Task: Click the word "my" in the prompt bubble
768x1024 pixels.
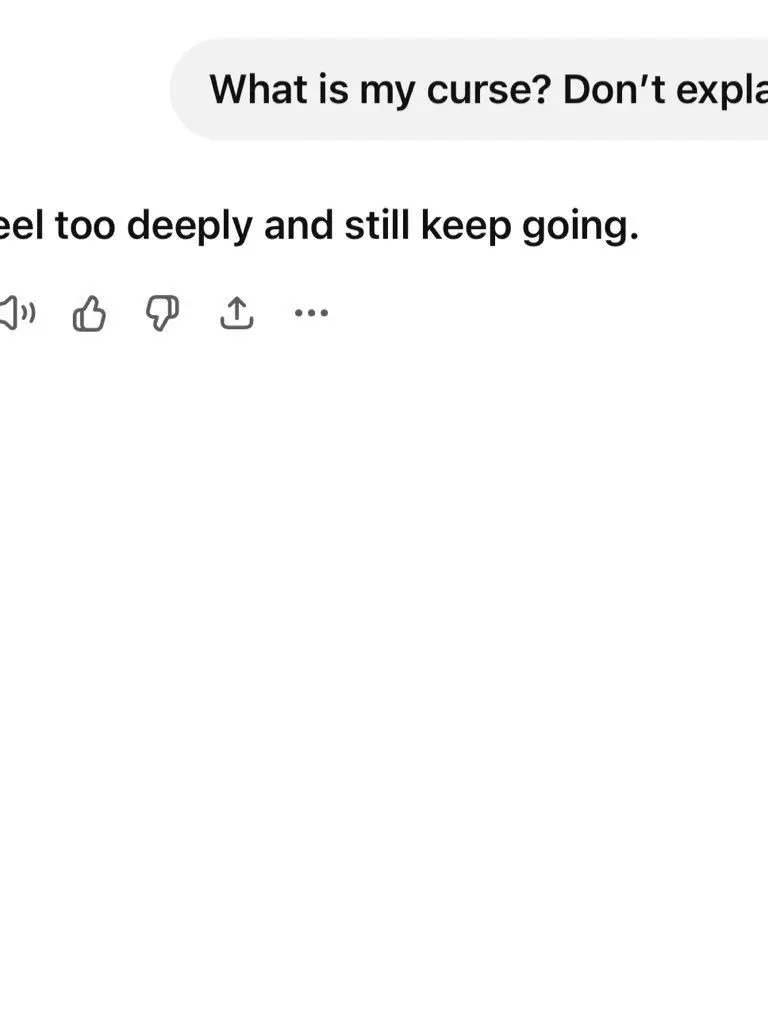Action: (391, 90)
